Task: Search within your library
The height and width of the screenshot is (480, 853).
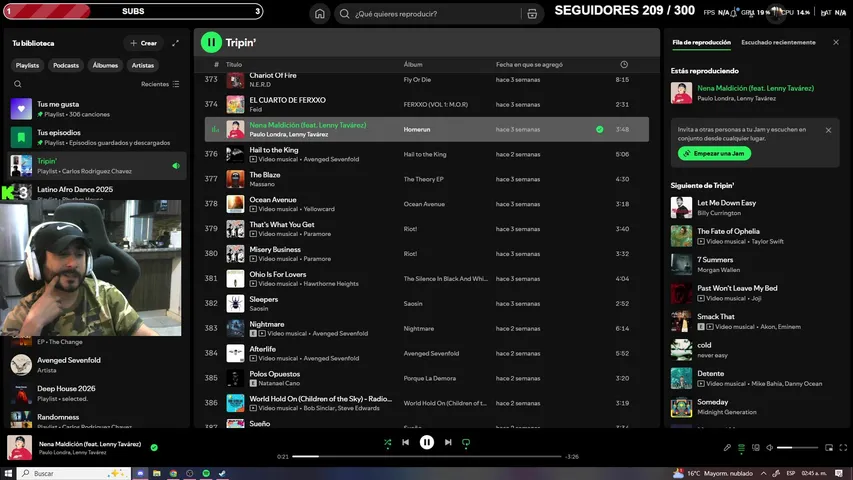Action: (17, 84)
